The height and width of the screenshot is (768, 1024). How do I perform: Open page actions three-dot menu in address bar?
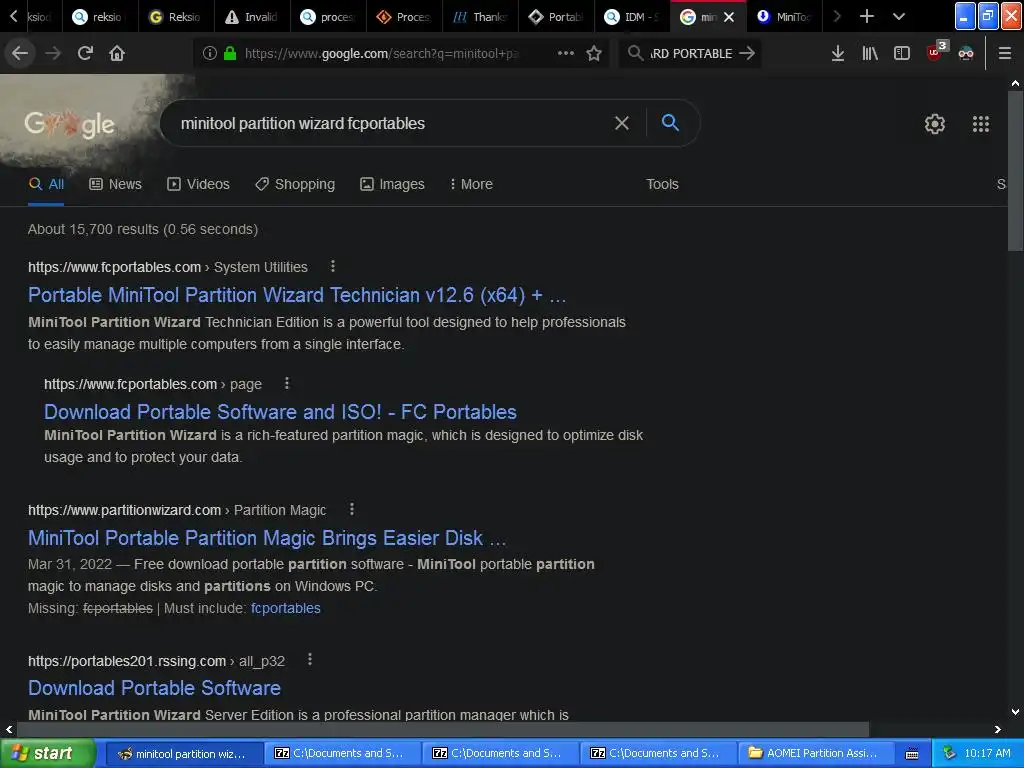pyautogui.click(x=566, y=53)
